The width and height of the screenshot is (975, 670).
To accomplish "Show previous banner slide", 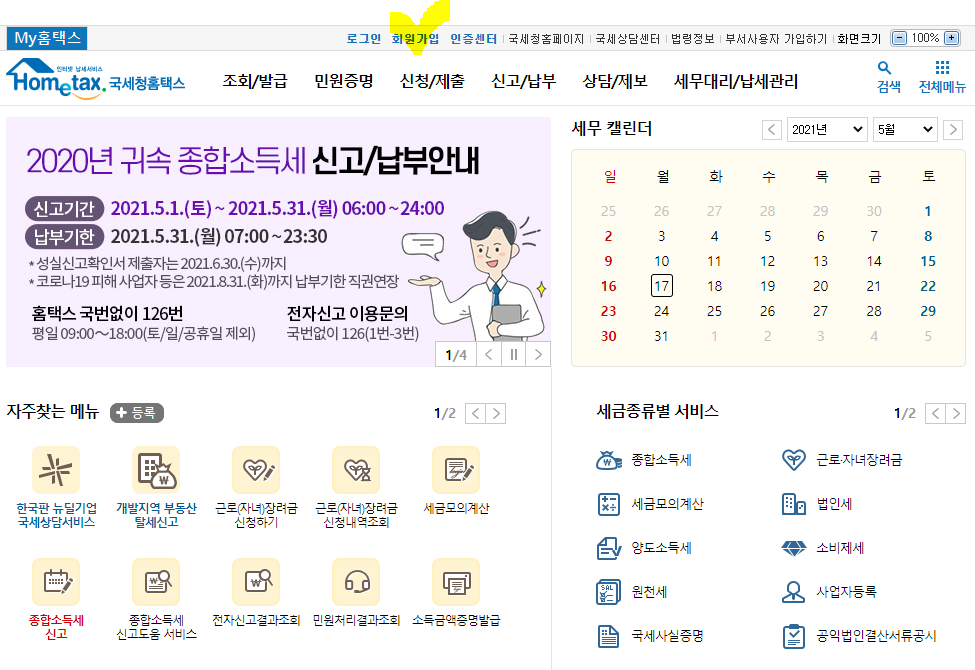I will [x=489, y=355].
